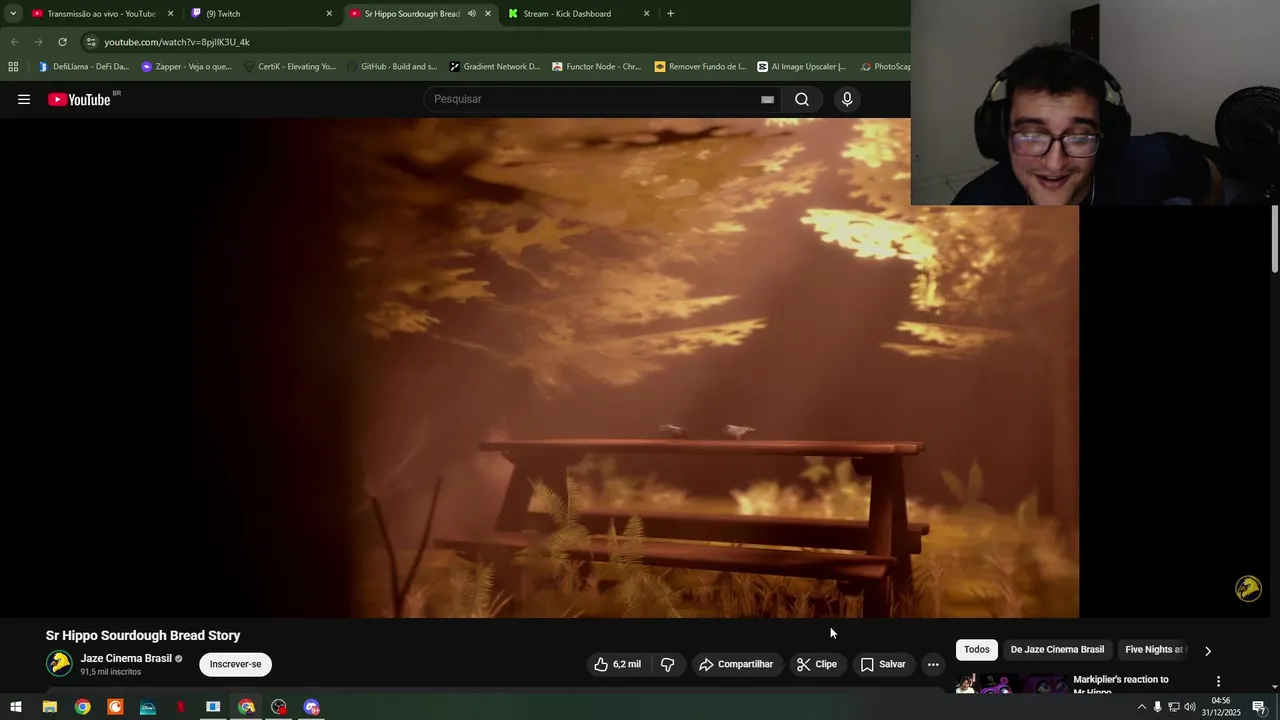1280x720 pixels.
Task: Open OBS Studio from the taskbar
Action: pyautogui.click(x=279, y=707)
